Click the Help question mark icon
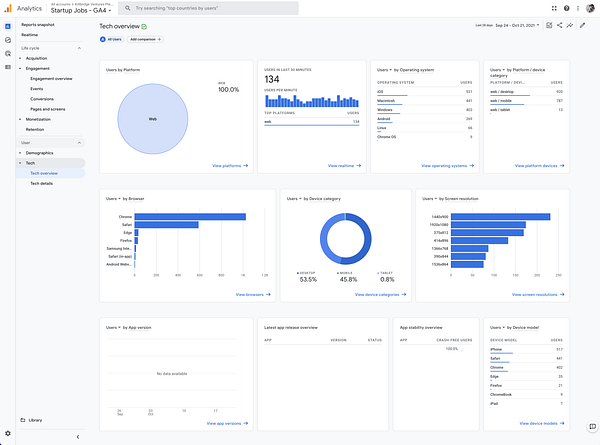 coord(565,8)
